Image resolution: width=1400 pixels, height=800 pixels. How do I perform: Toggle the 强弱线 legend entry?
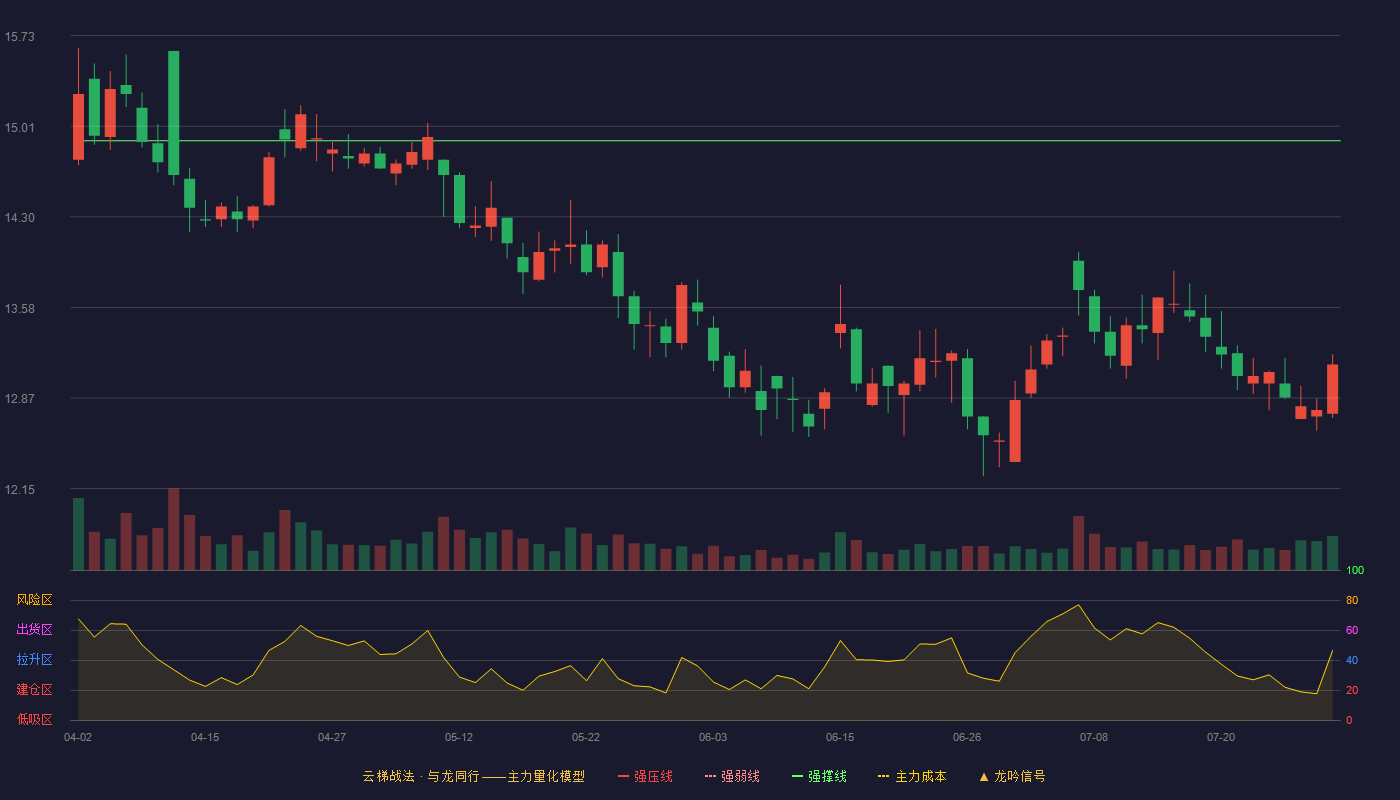tap(732, 776)
